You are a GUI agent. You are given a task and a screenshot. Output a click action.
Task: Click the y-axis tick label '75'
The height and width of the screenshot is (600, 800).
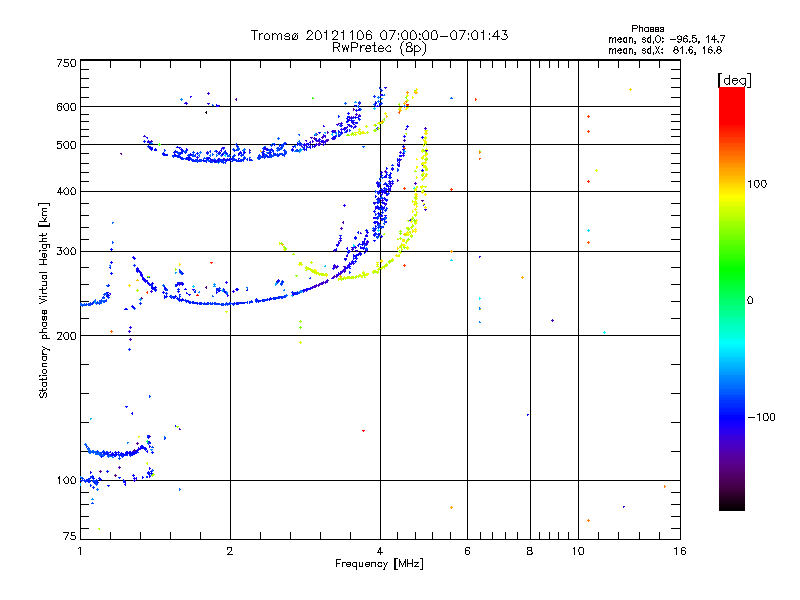tap(70, 536)
